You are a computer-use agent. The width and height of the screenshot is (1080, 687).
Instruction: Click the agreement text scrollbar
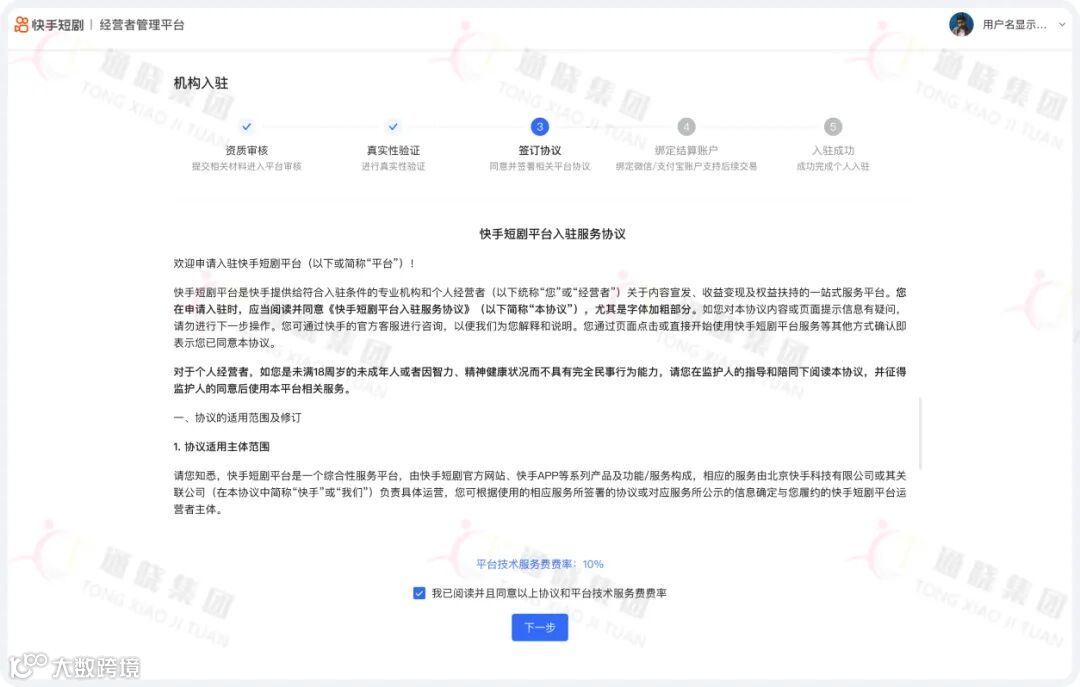pyautogui.click(x=920, y=434)
